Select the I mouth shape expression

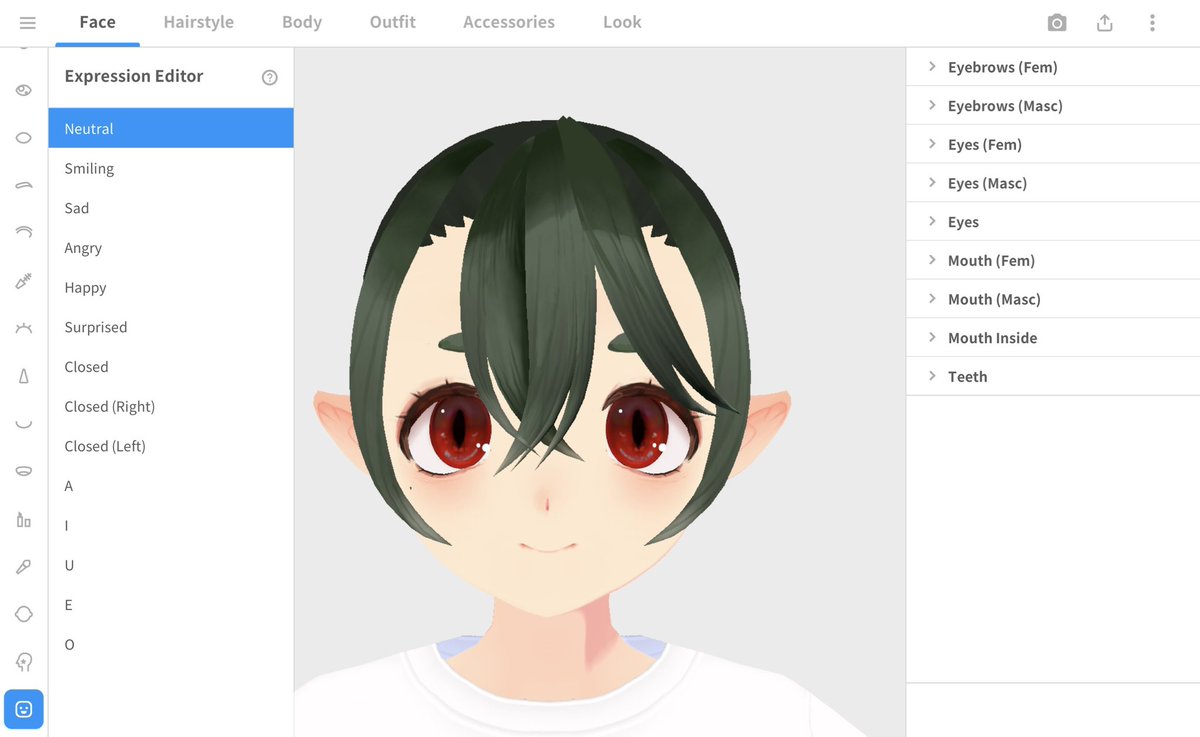click(x=171, y=525)
